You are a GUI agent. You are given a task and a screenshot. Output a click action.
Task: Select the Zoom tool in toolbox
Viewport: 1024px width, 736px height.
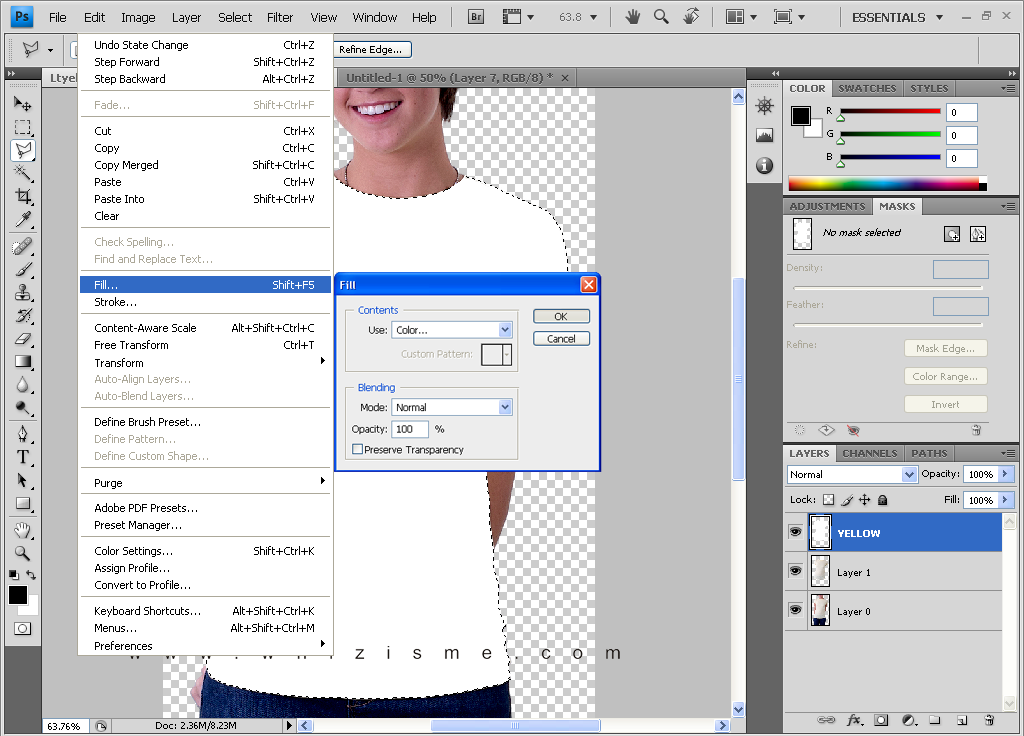pos(23,553)
